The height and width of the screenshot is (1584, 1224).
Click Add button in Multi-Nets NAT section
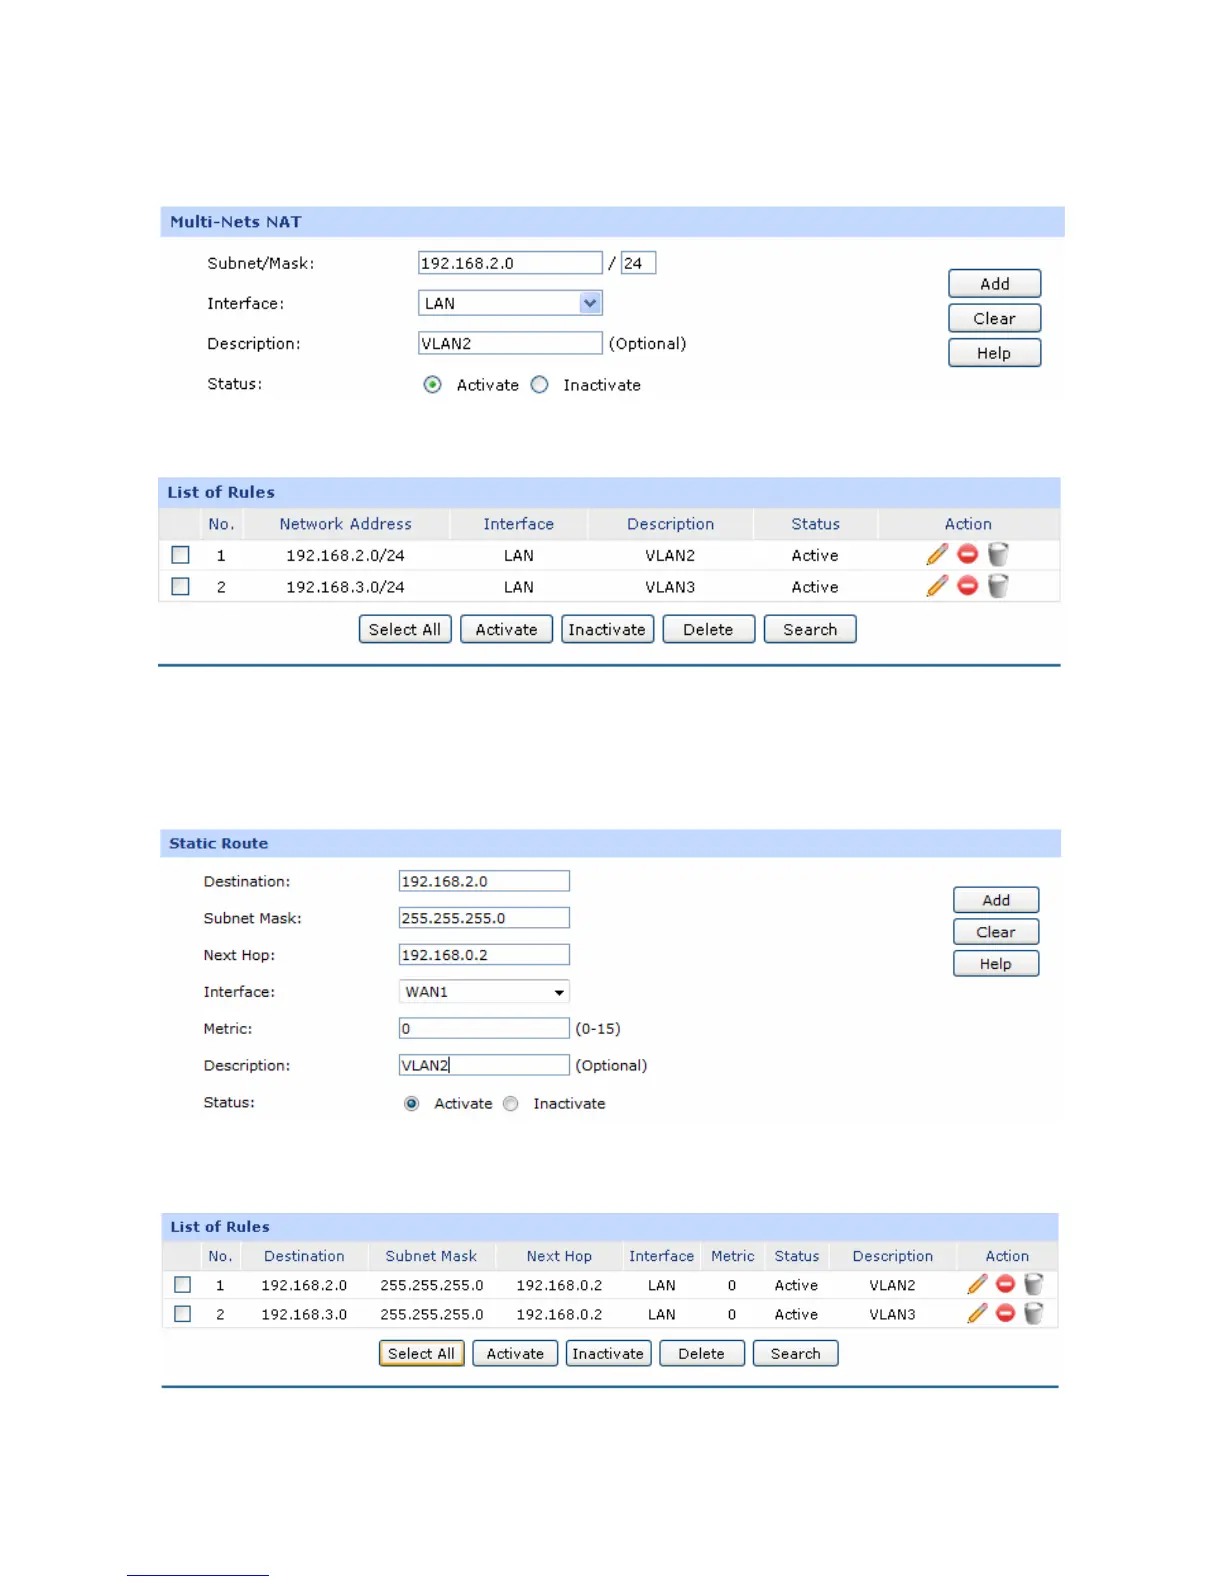[994, 284]
